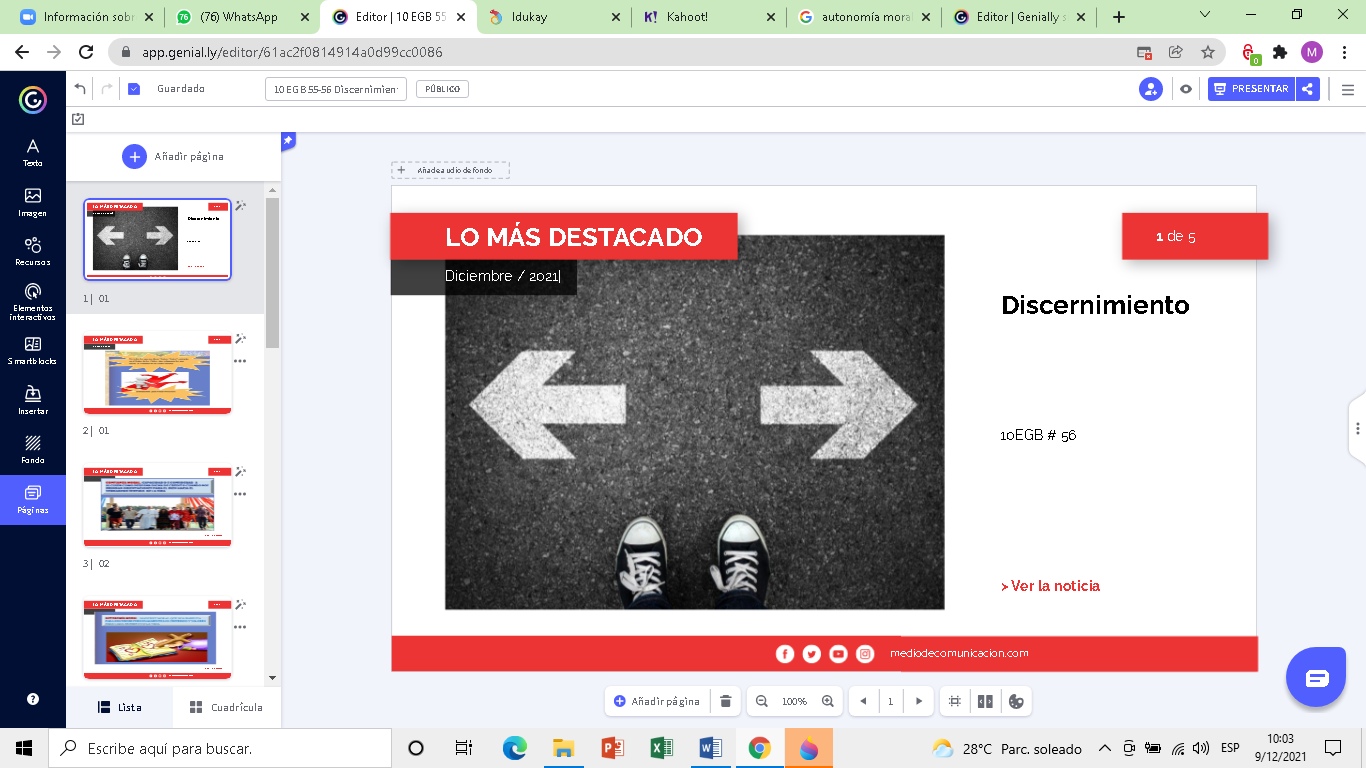This screenshot has width=1366, height=768.
Task: Expand the right side panel handle
Action: tap(1357, 429)
